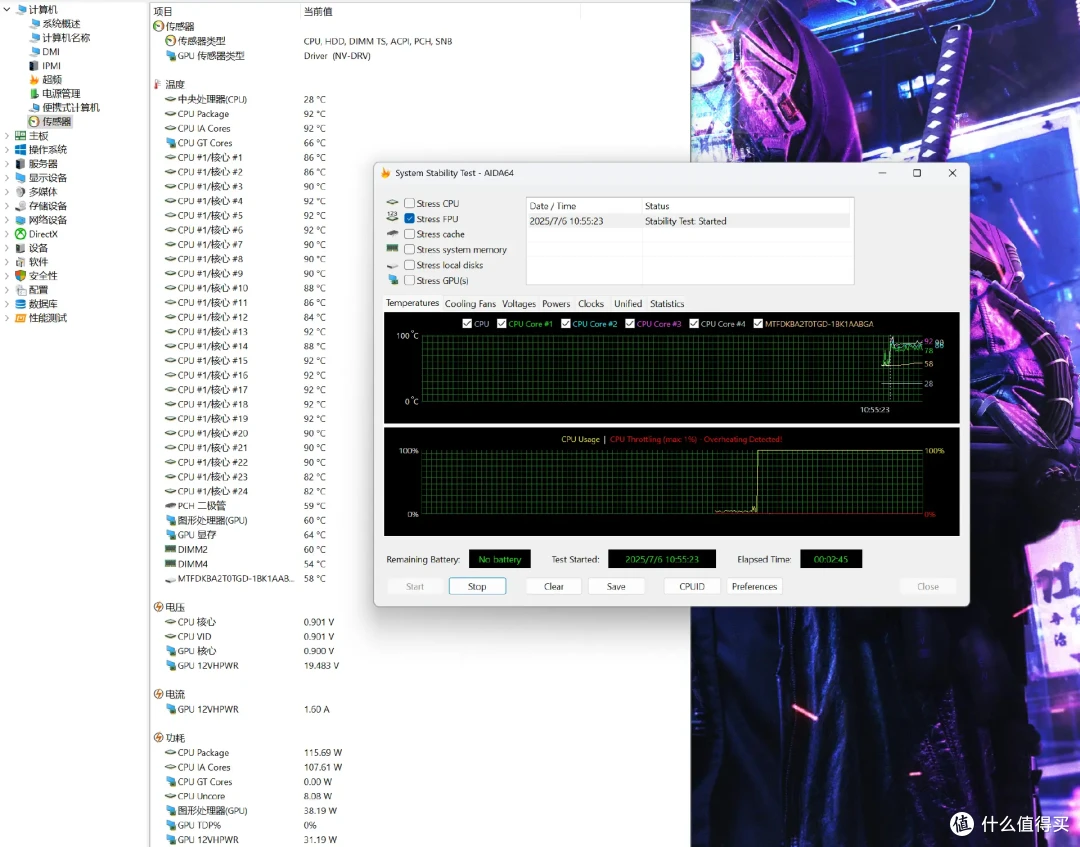Switch to the Temperatures tab
Viewport: 1080px width, 847px height.
coord(412,303)
